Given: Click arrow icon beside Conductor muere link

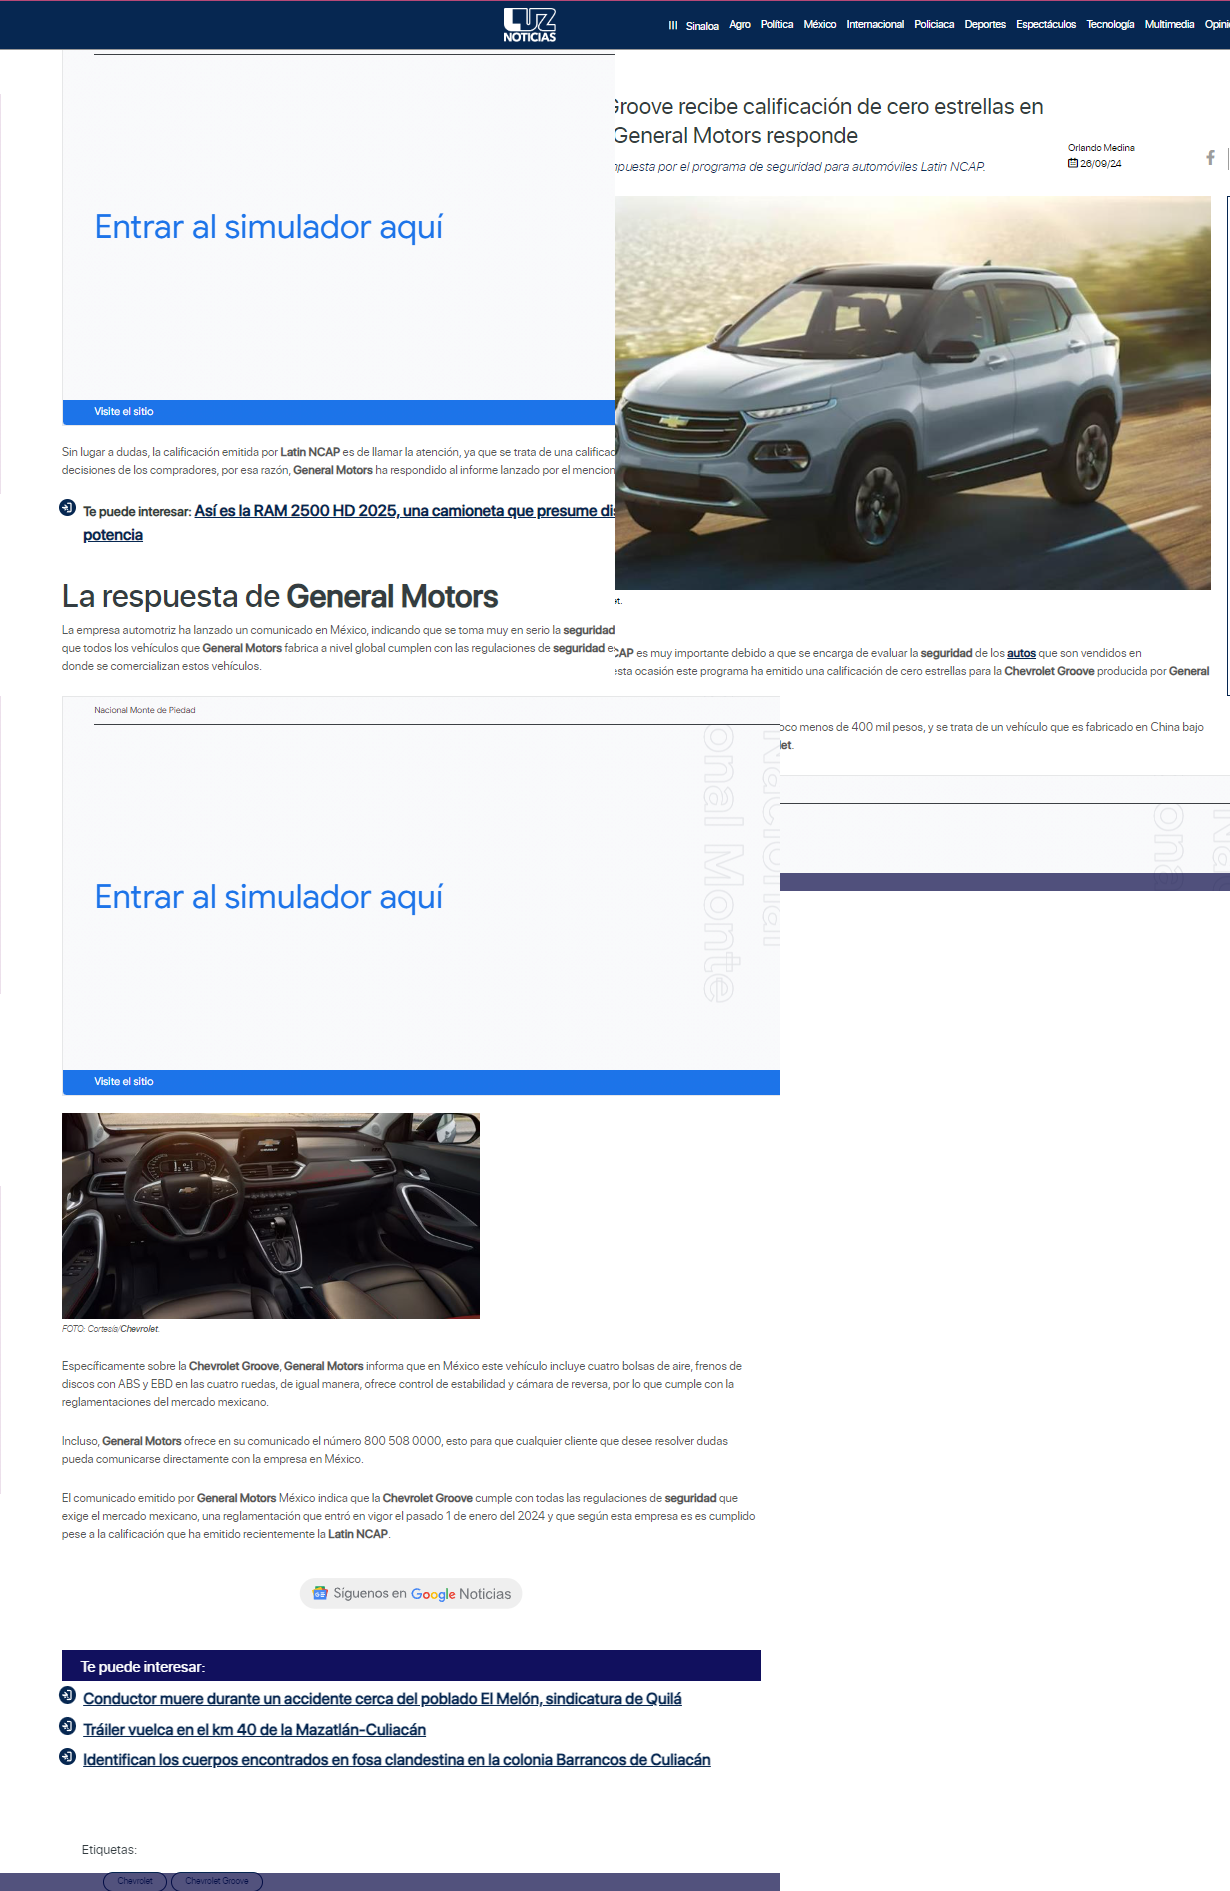Looking at the screenshot, I should point(68,1695).
